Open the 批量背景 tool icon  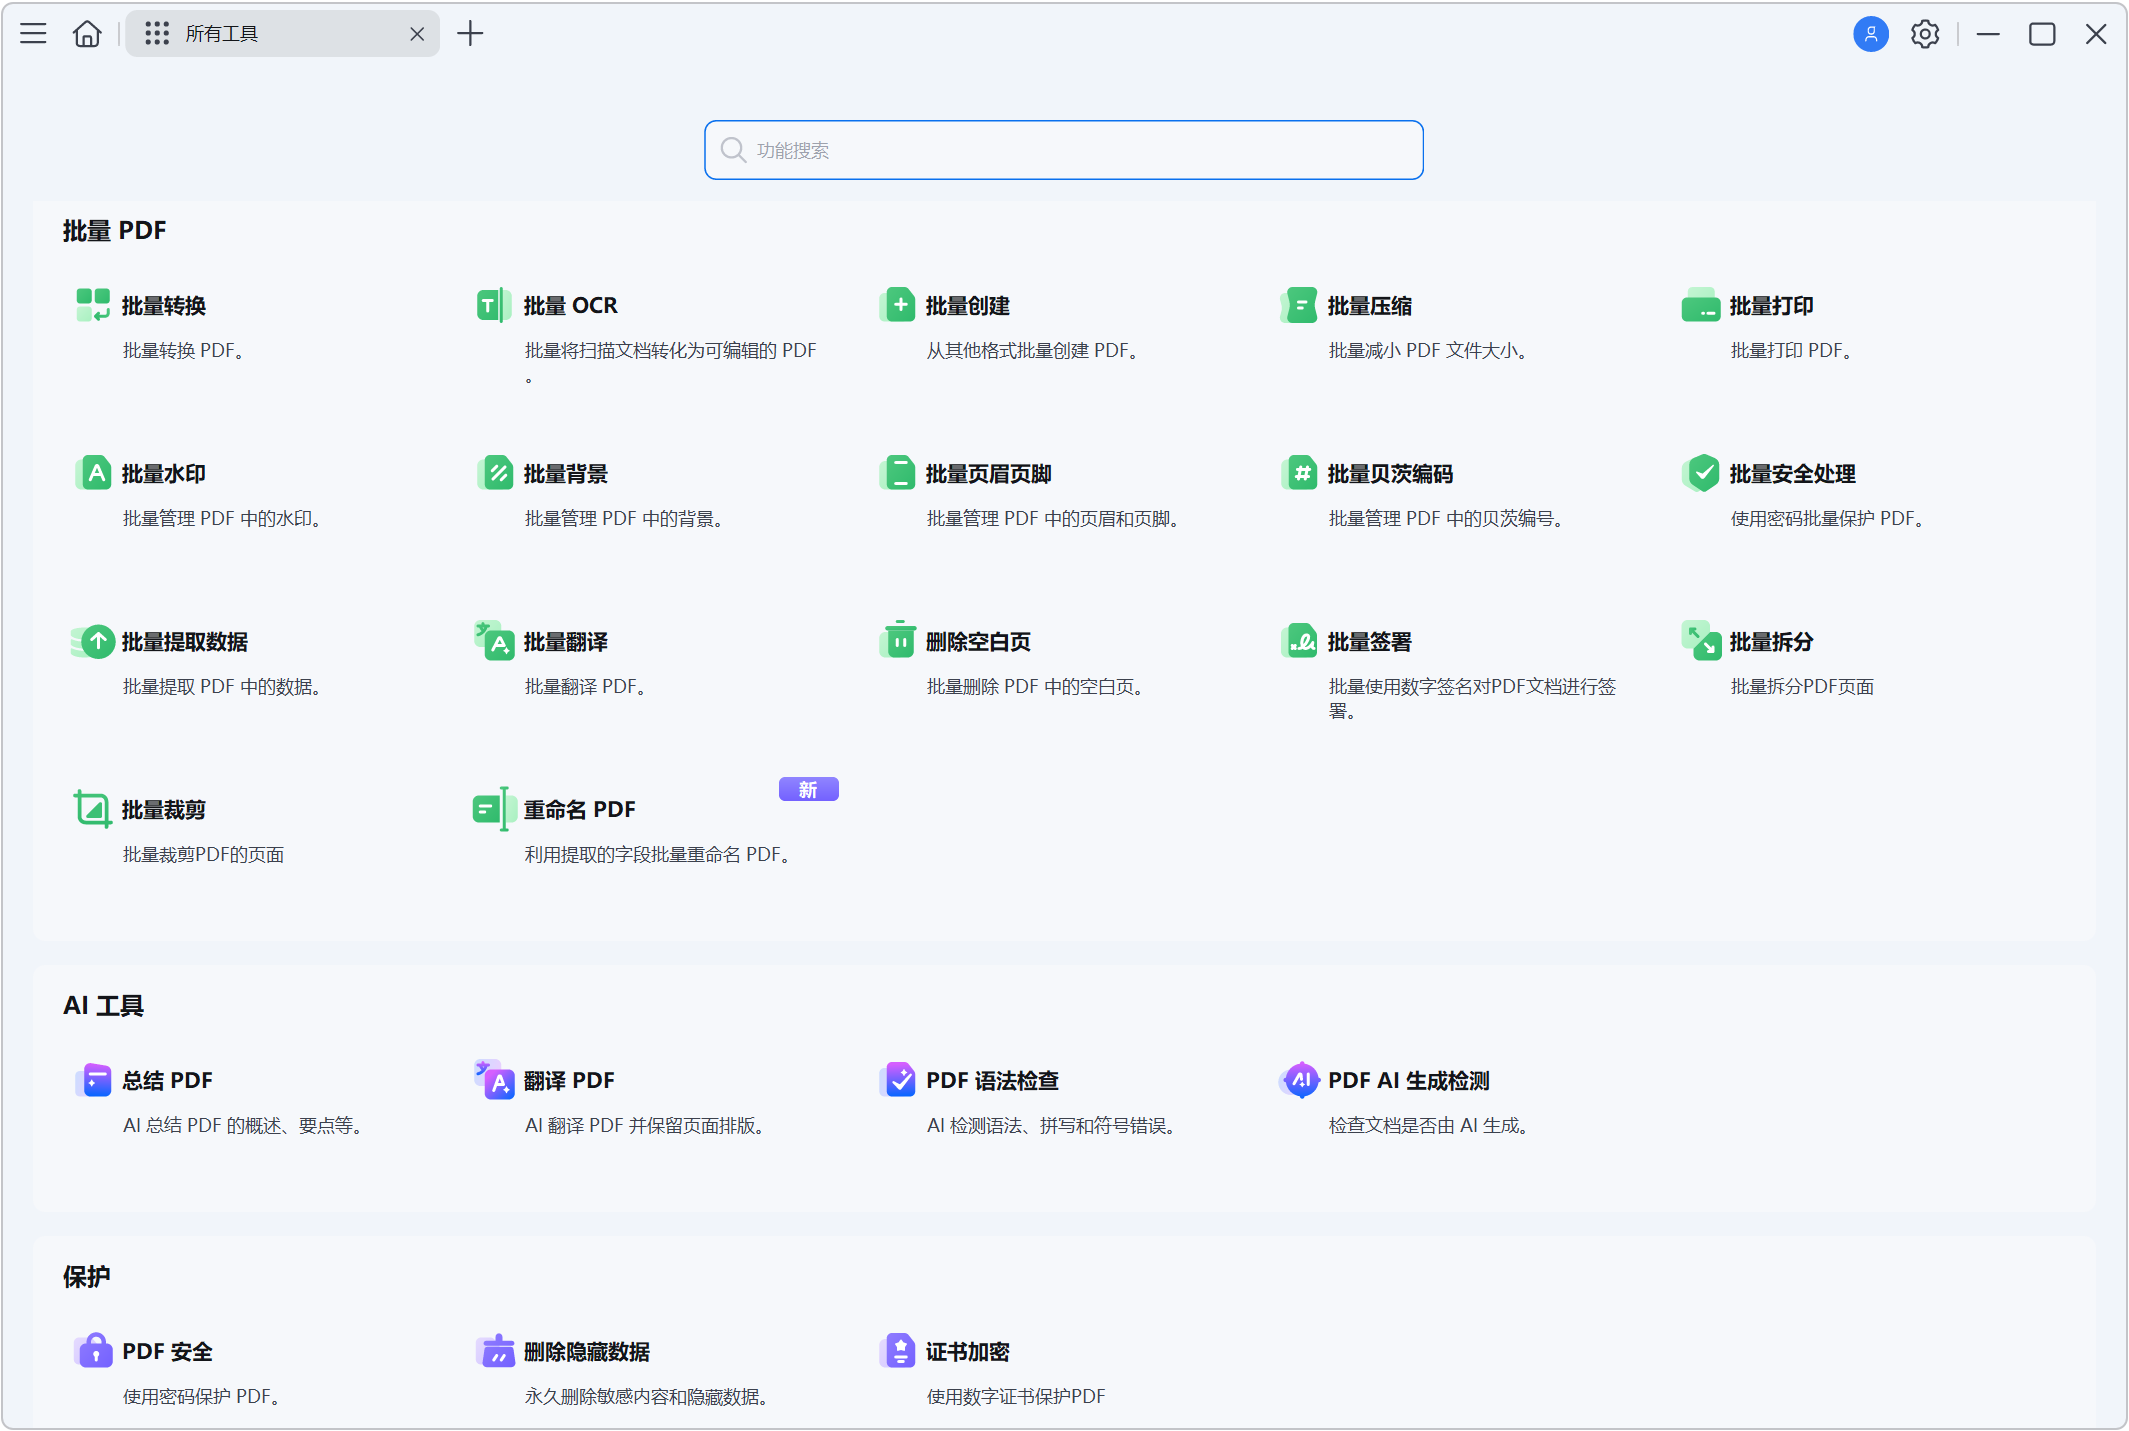pos(495,473)
